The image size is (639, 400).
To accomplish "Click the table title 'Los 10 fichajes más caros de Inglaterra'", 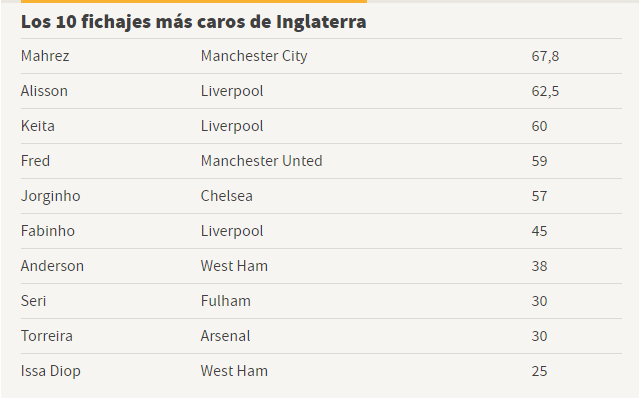I will coord(194,22).
